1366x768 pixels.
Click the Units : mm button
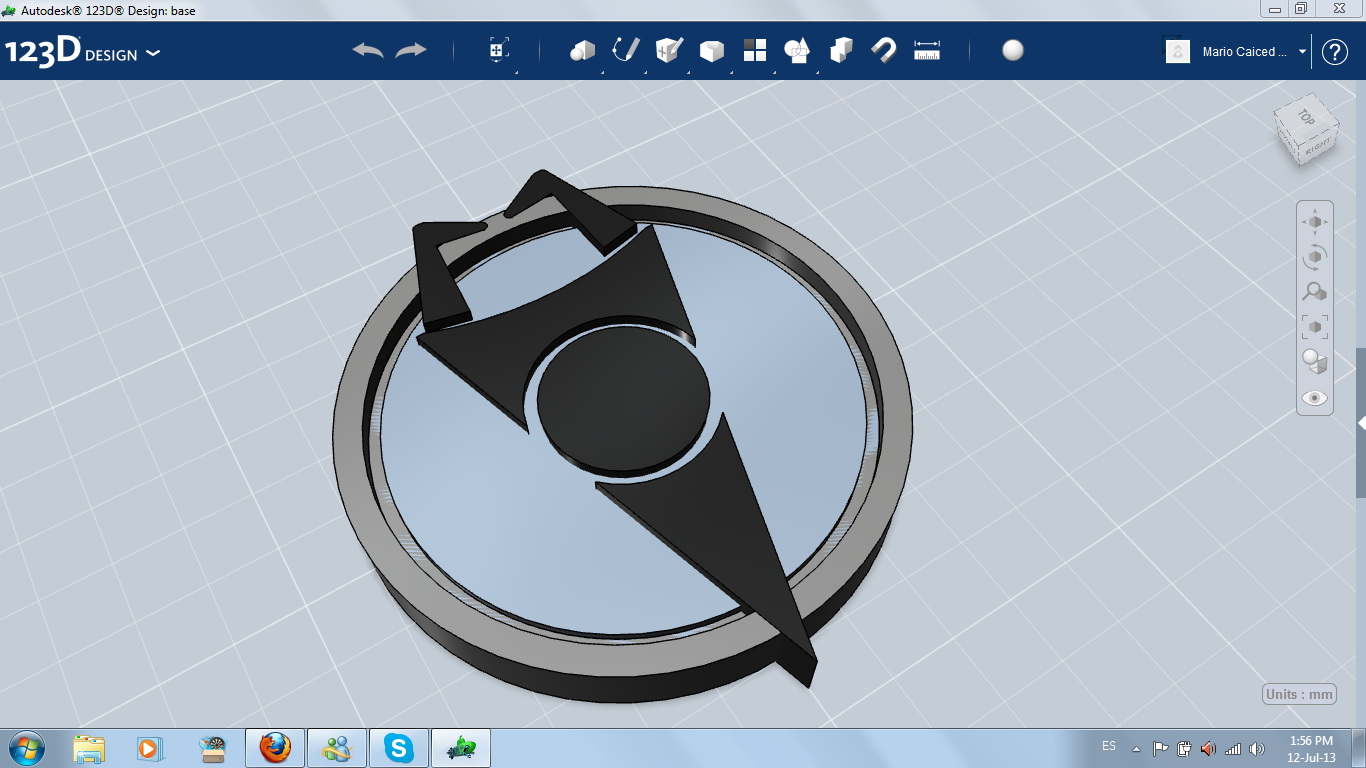[x=1299, y=694]
